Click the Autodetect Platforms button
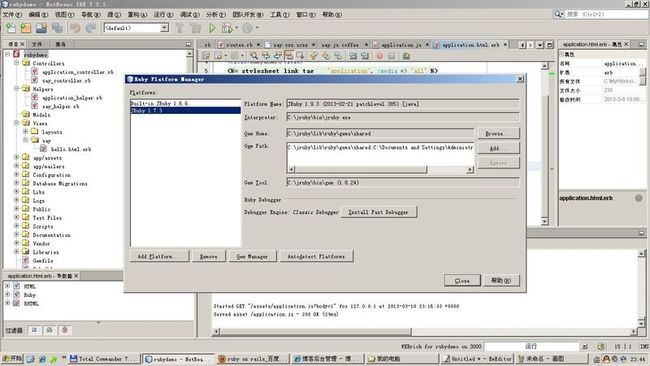The height and width of the screenshot is (366, 650). pos(316,256)
